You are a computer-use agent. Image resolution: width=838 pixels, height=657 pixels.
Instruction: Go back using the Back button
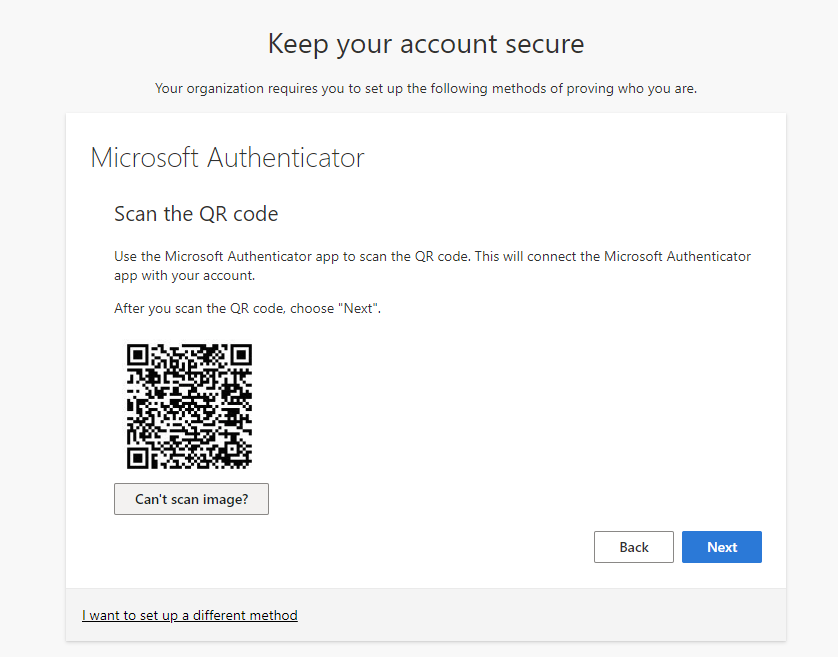click(x=634, y=547)
